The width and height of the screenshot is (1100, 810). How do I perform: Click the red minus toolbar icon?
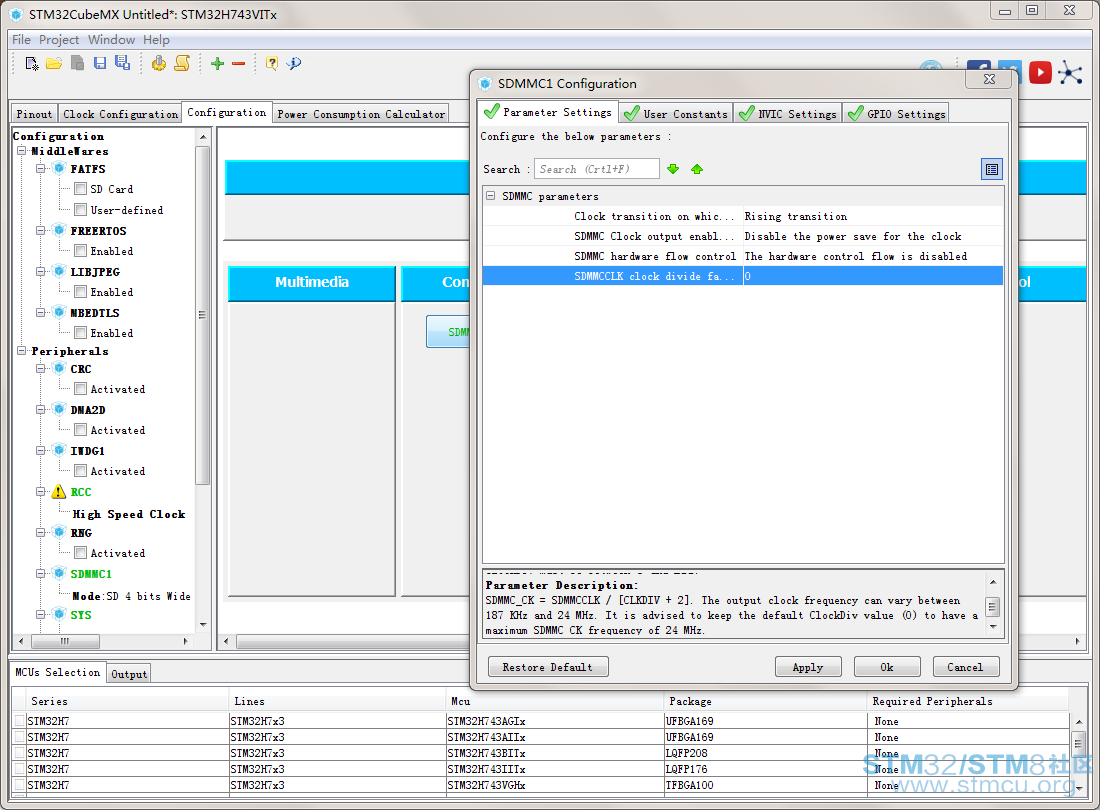[x=239, y=64]
